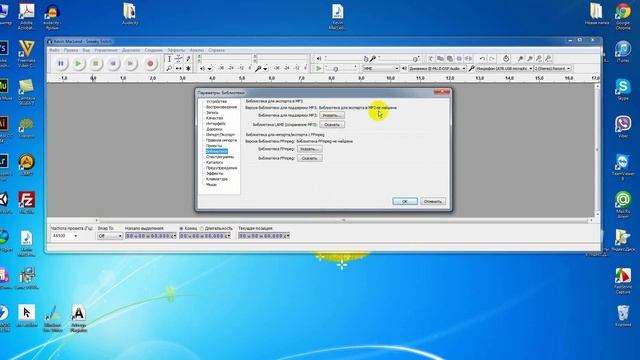This screenshot has height=360, width=640.
Task: Click the Copy icon in edit toolbar
Action: tap(440, 59)
